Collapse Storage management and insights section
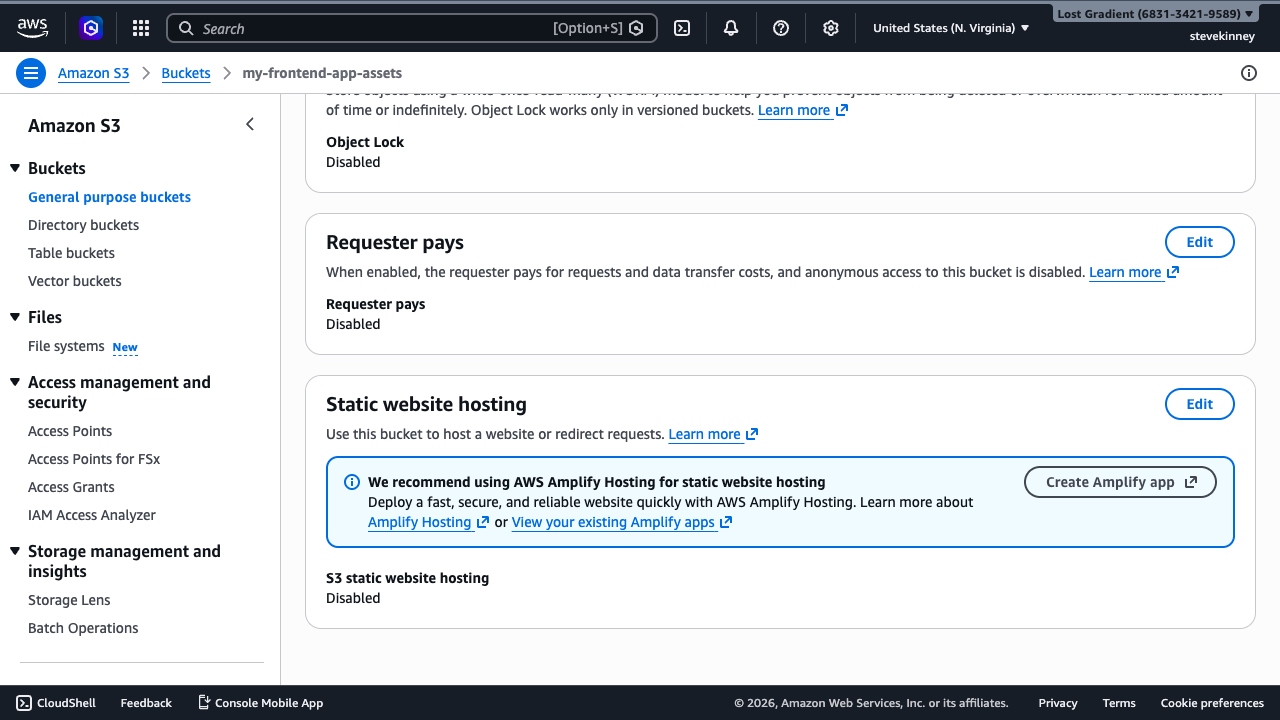Image resolution: width=1280 pixels, height=720 pixels. 15,551
